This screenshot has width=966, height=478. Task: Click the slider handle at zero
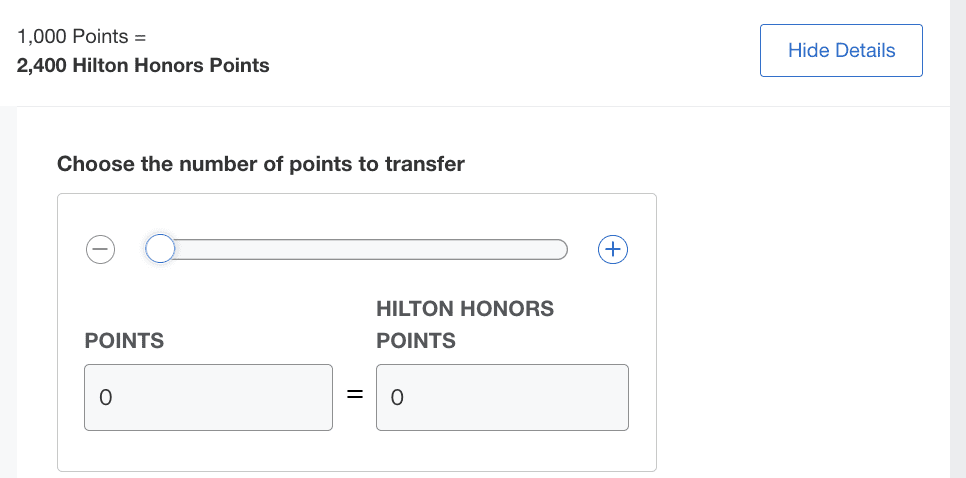pyautogui.click(x=160, y=248)
